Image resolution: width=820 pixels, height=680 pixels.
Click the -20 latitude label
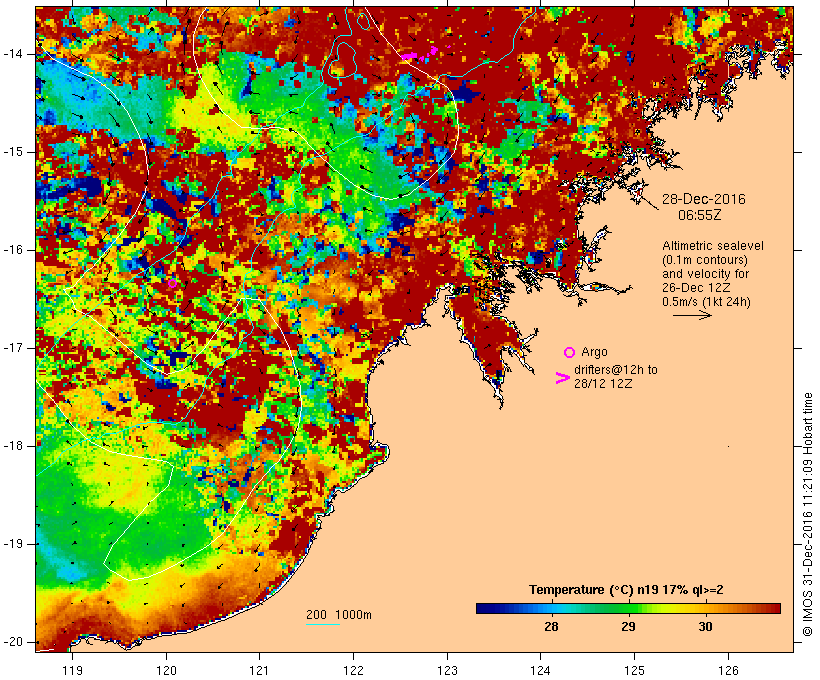point(13,642)
